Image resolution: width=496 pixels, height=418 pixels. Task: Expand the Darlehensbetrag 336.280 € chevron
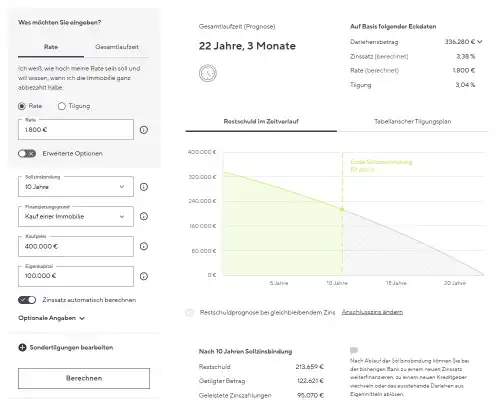pos(480,42)
